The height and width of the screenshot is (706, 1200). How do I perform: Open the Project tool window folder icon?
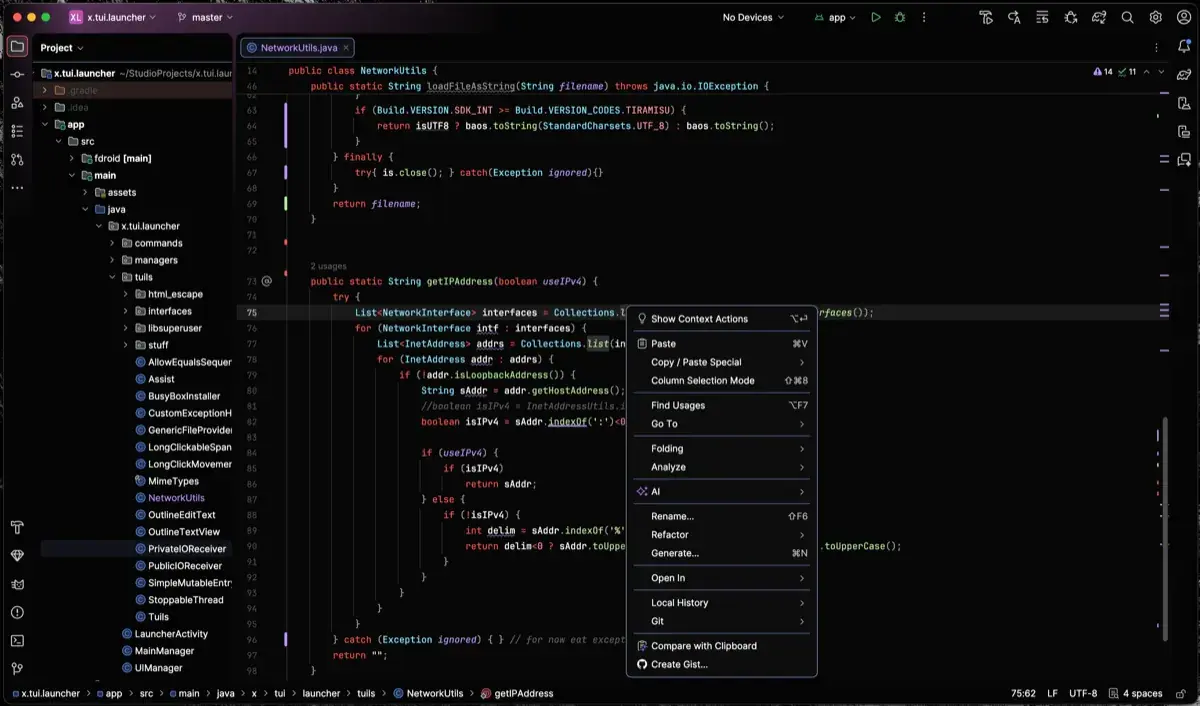click(17, 47)
